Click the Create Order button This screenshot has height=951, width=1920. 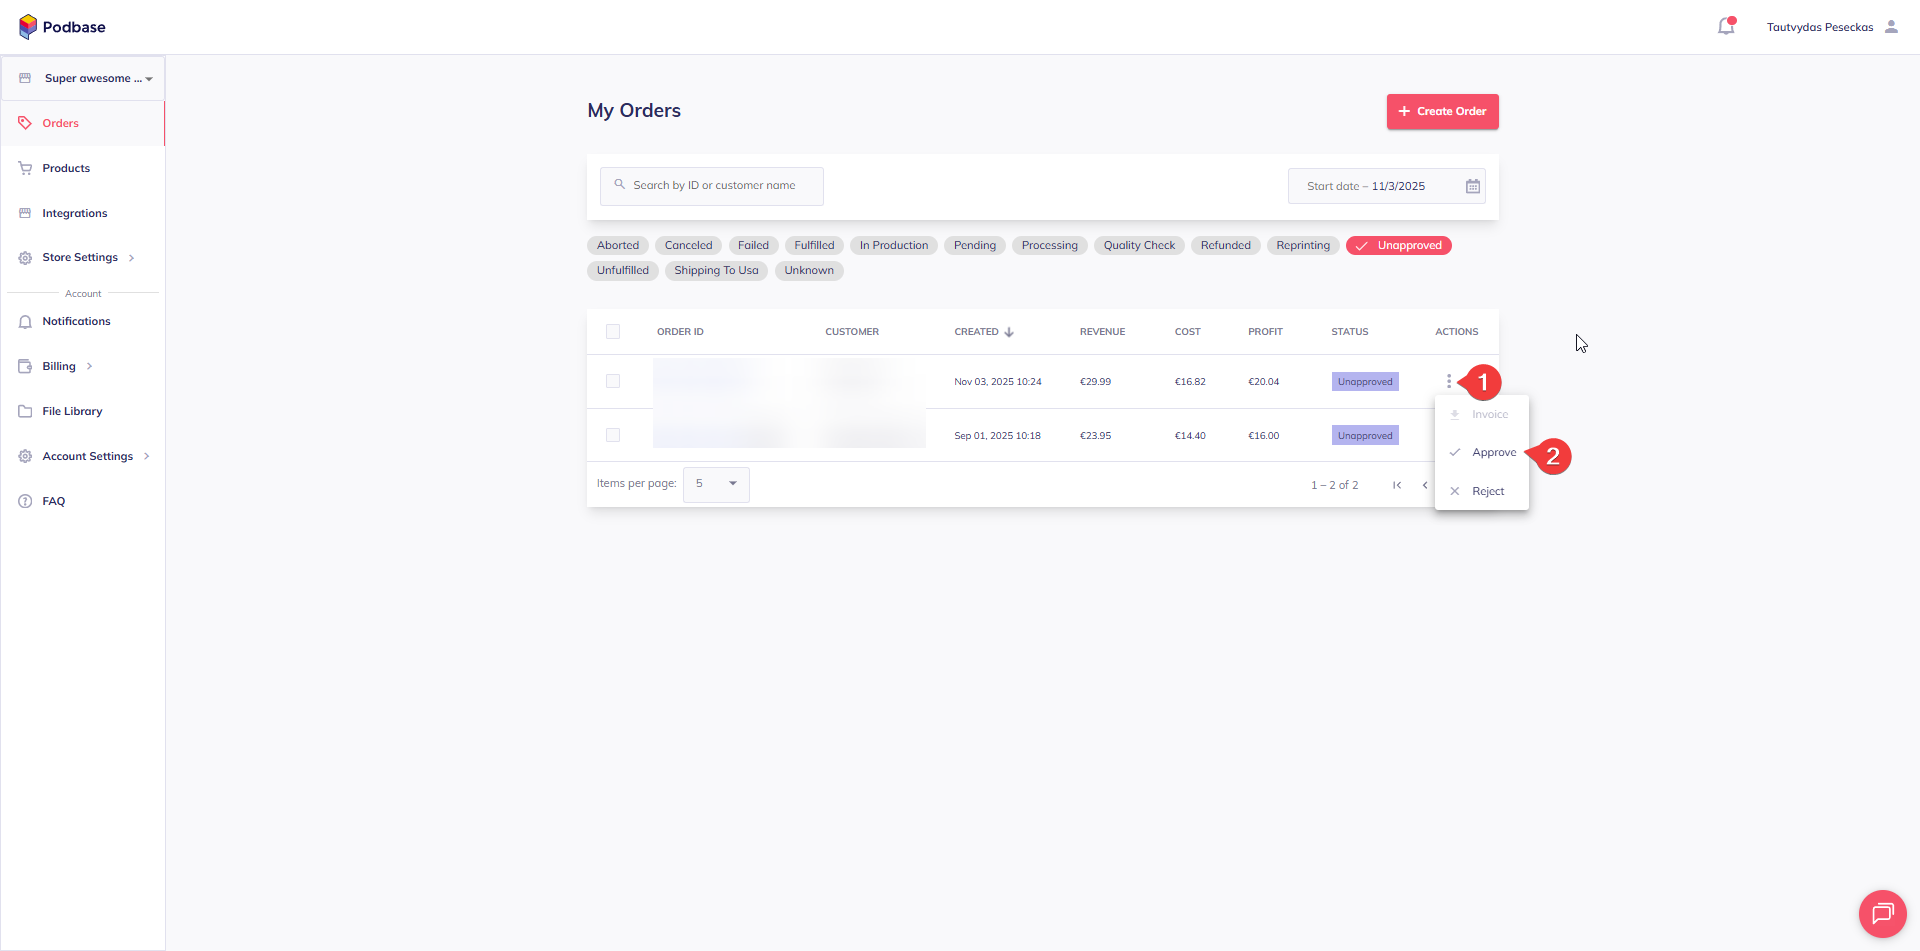[1442, 111]
